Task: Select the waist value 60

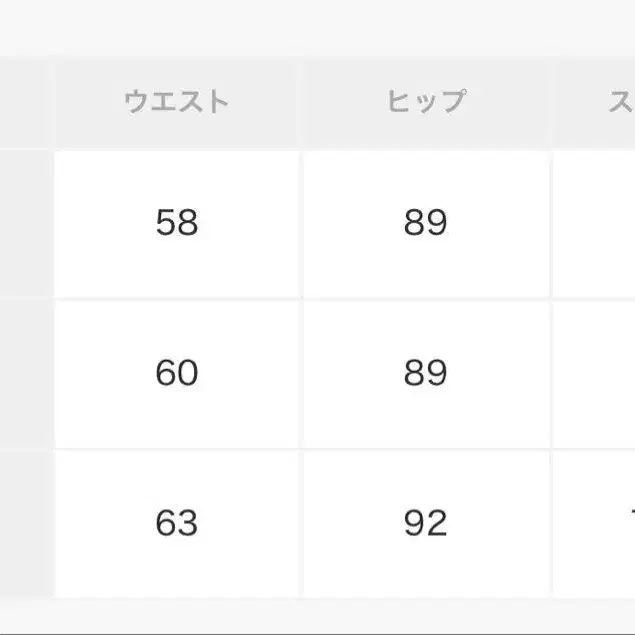Action: [177, 373]
